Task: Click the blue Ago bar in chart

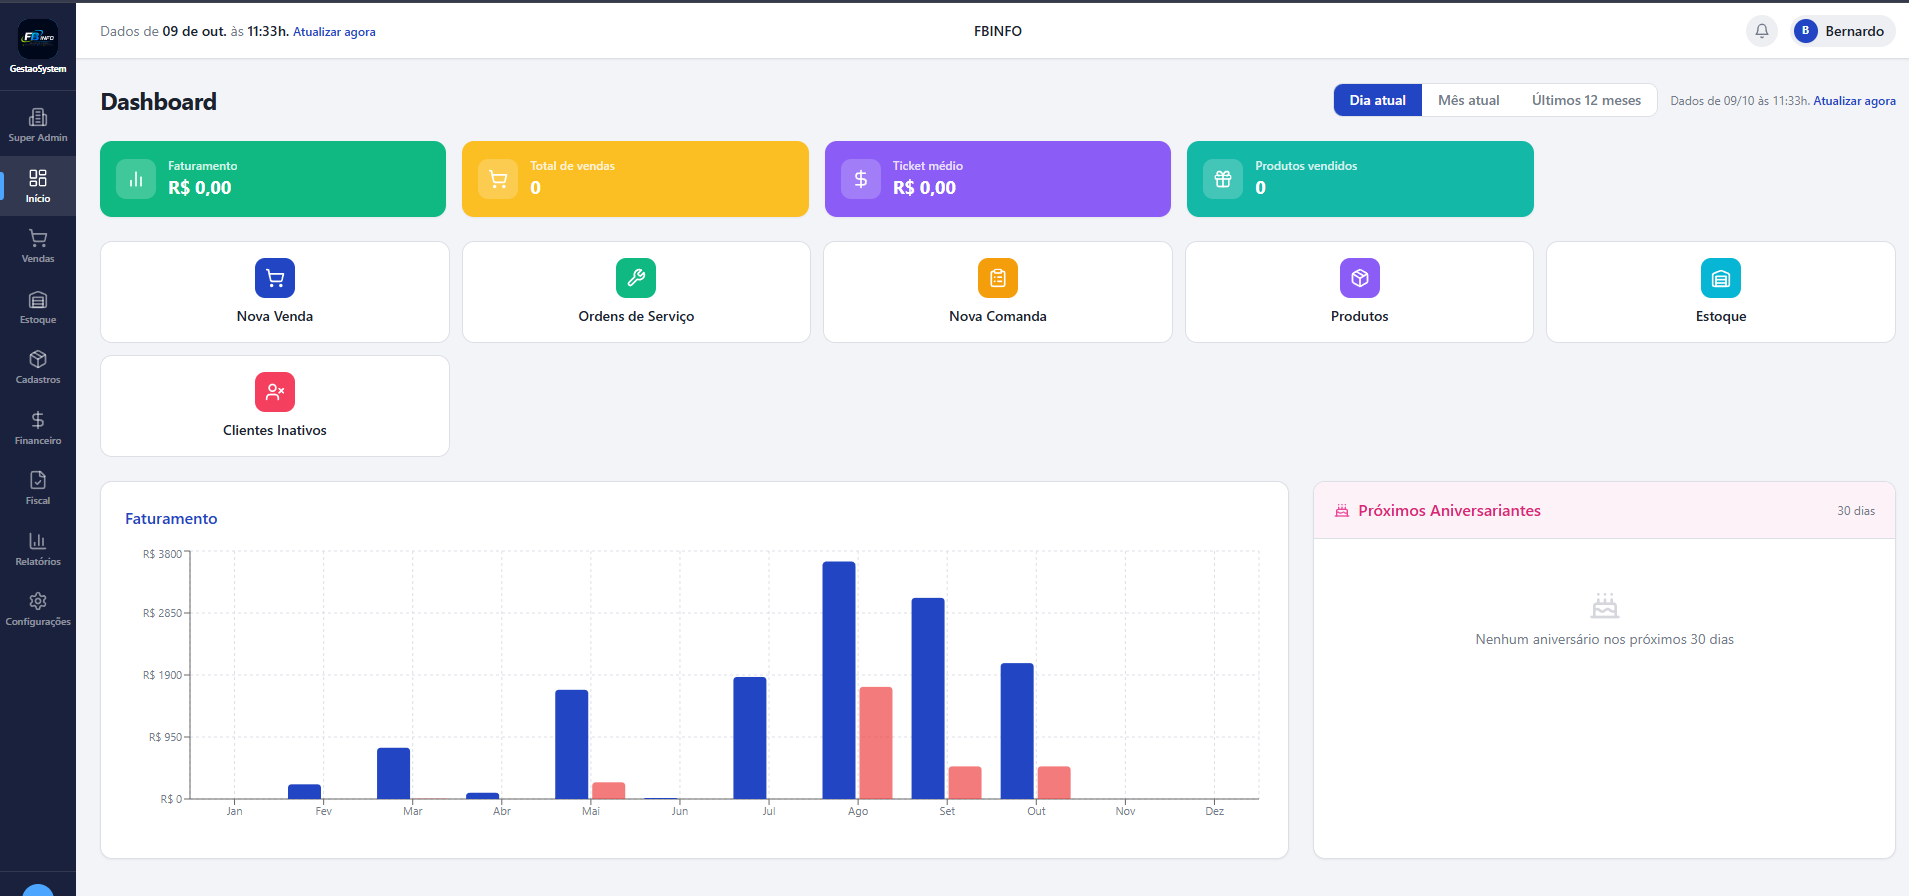Action: click(x=839, y=680)
